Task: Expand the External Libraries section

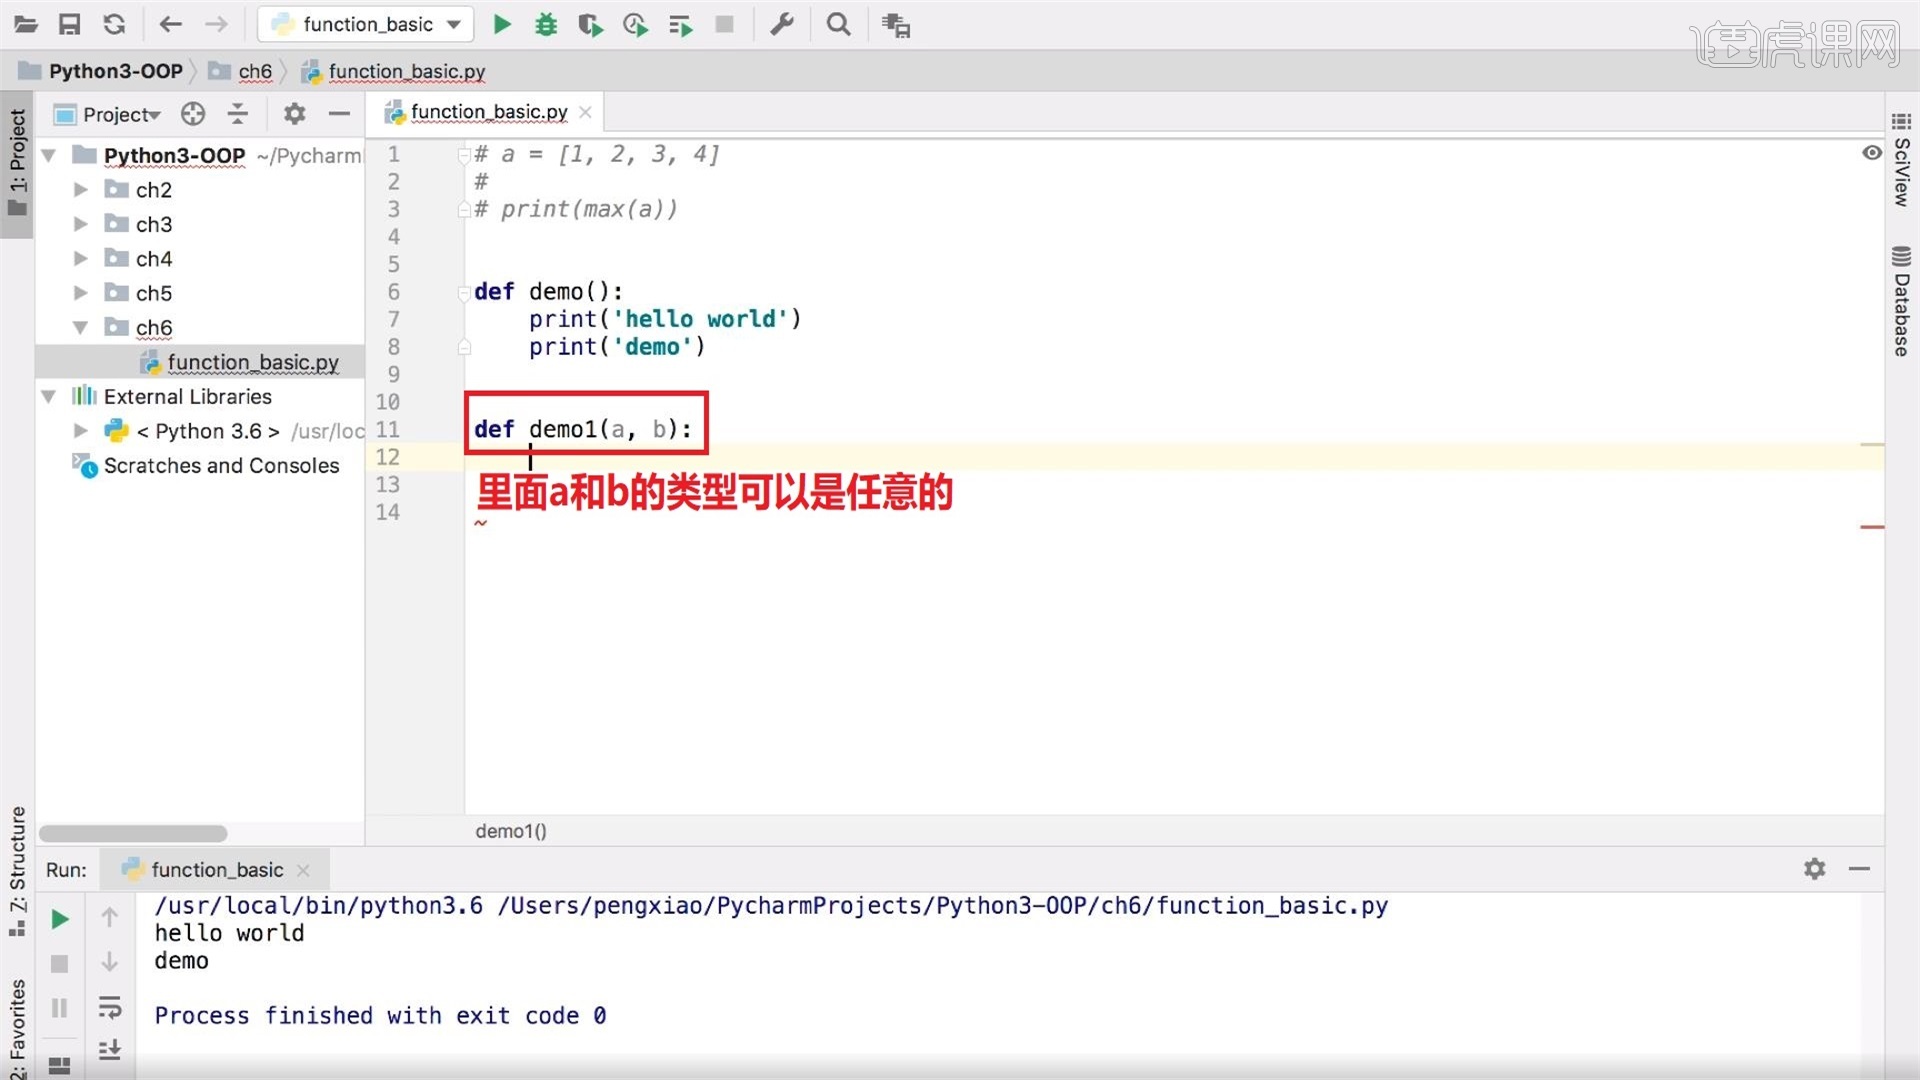Action: coord(47,397)
